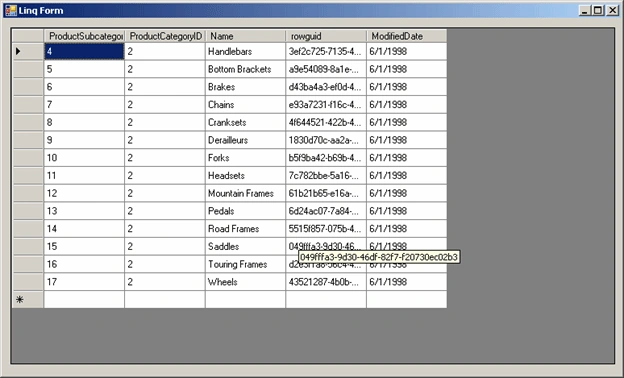Select subcategory ID cell 15
This screenshot has height=378, width=624.
[84, 246]
